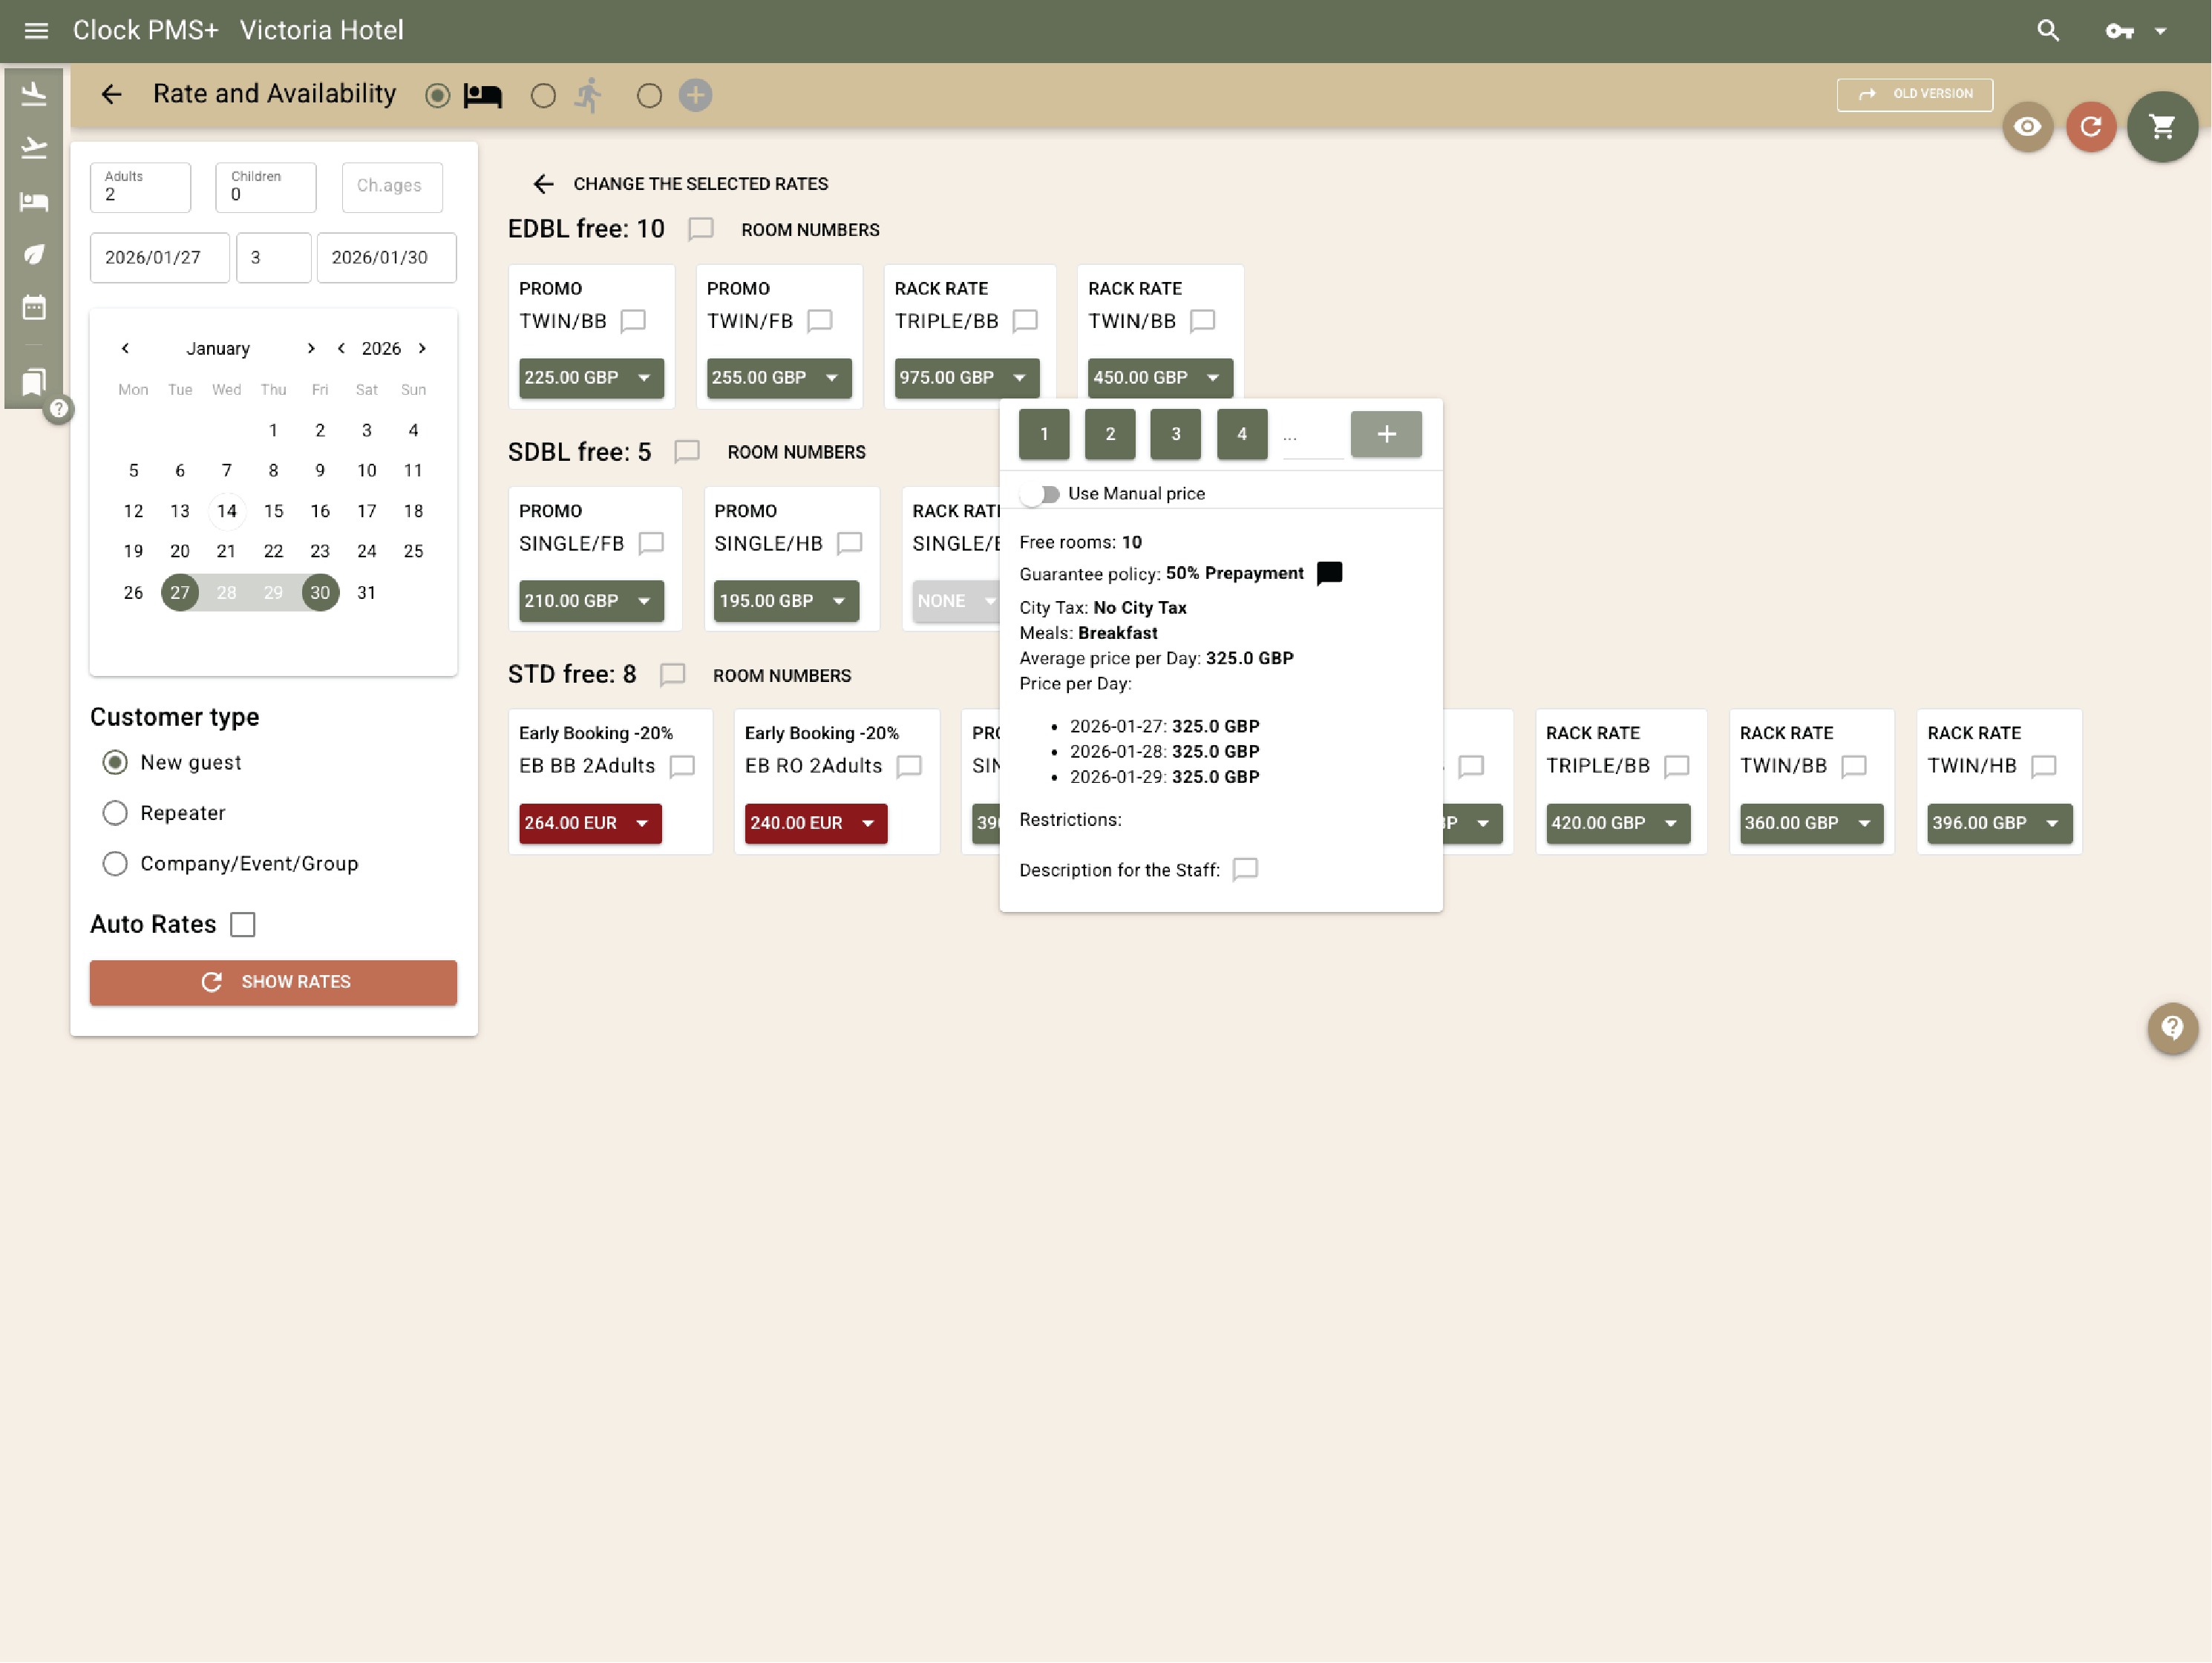Open the shopping cart button
This screenshot has width=2212, height=1663.
tap(2162, 127)
